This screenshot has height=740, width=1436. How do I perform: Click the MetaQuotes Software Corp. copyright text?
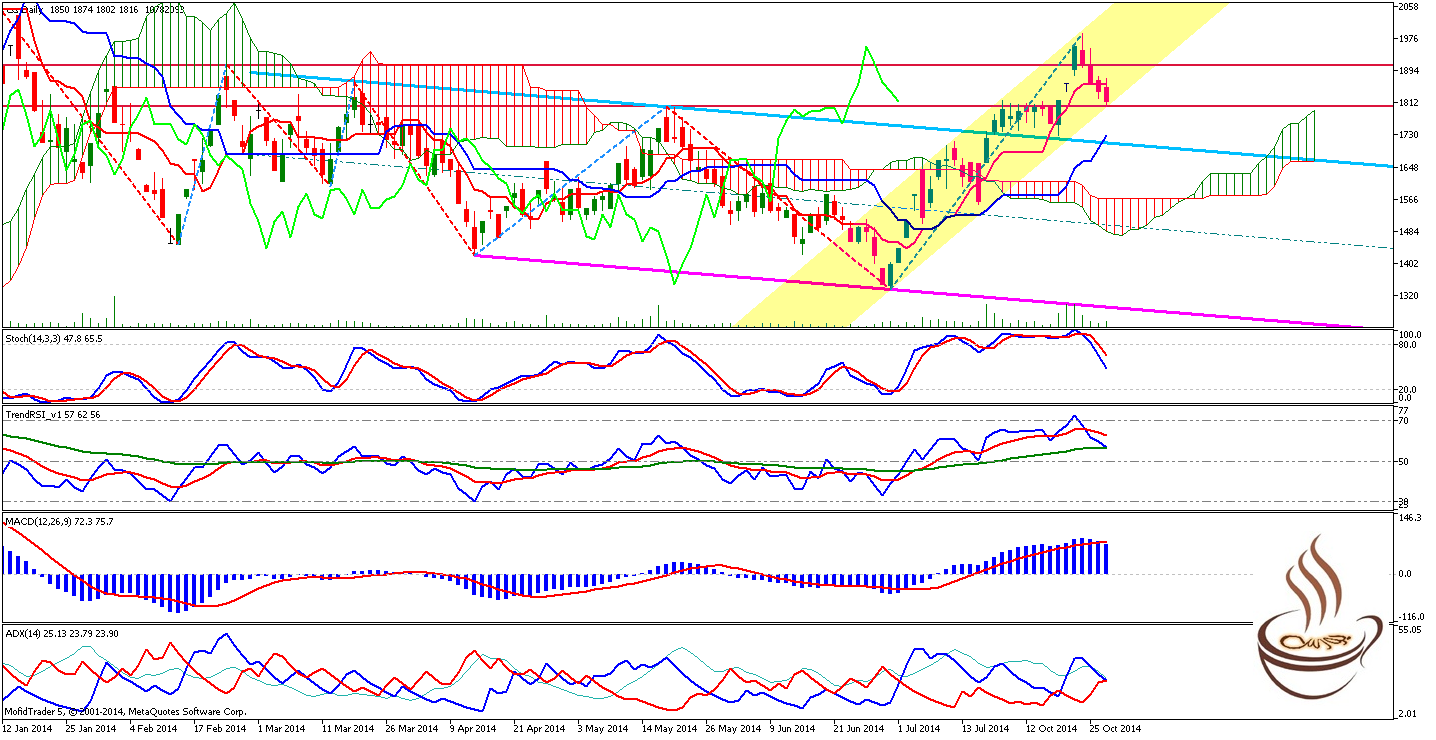pos(126,712)
